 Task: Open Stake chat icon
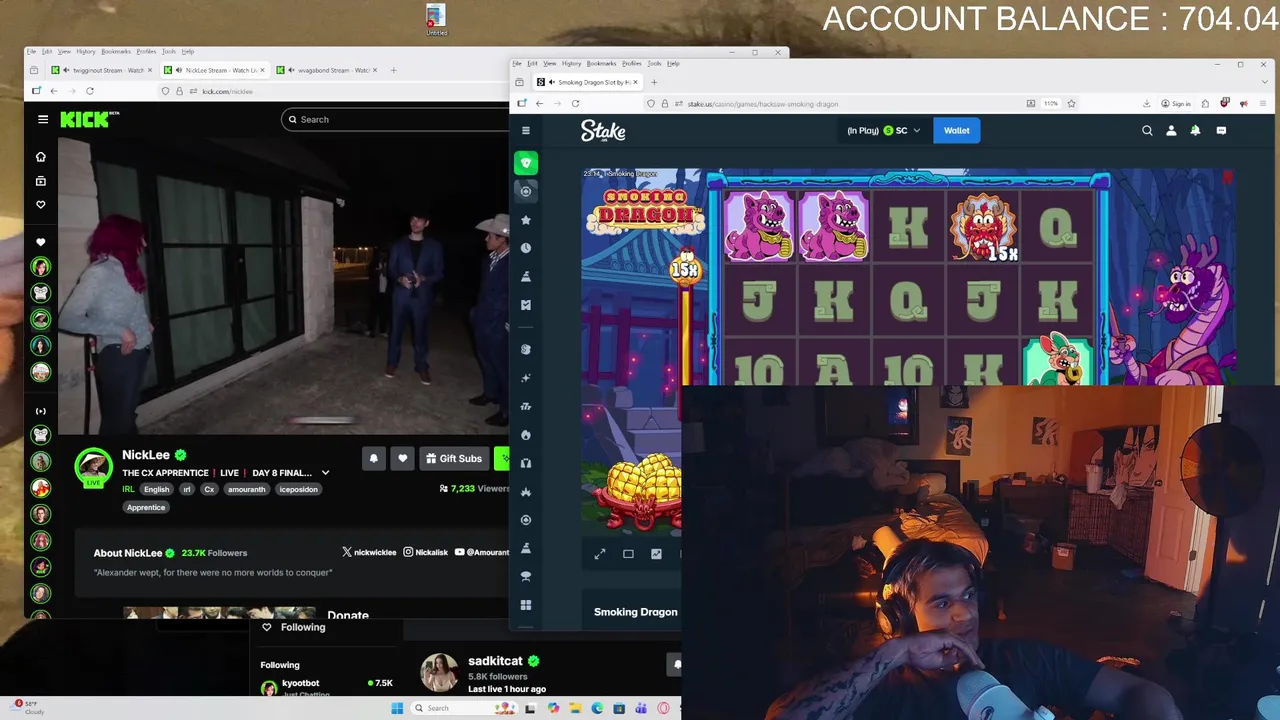(1221, 130)
